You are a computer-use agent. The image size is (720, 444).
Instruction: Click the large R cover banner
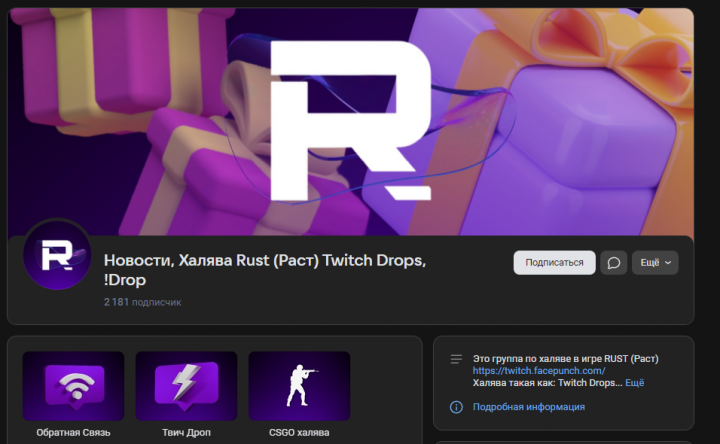(x=351, y=122)
